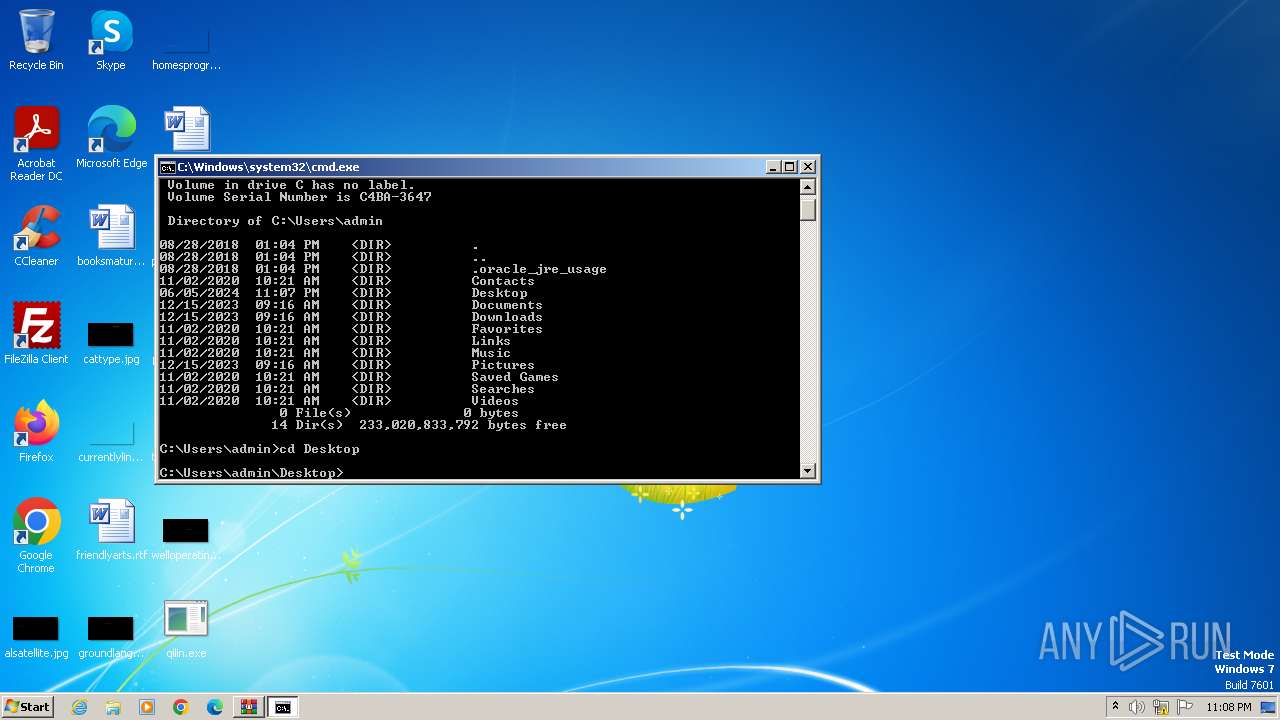
Task: Click the C:\Users\admin\Desktop> prompt
Action: pyautogui.click(x=251, y=473)
